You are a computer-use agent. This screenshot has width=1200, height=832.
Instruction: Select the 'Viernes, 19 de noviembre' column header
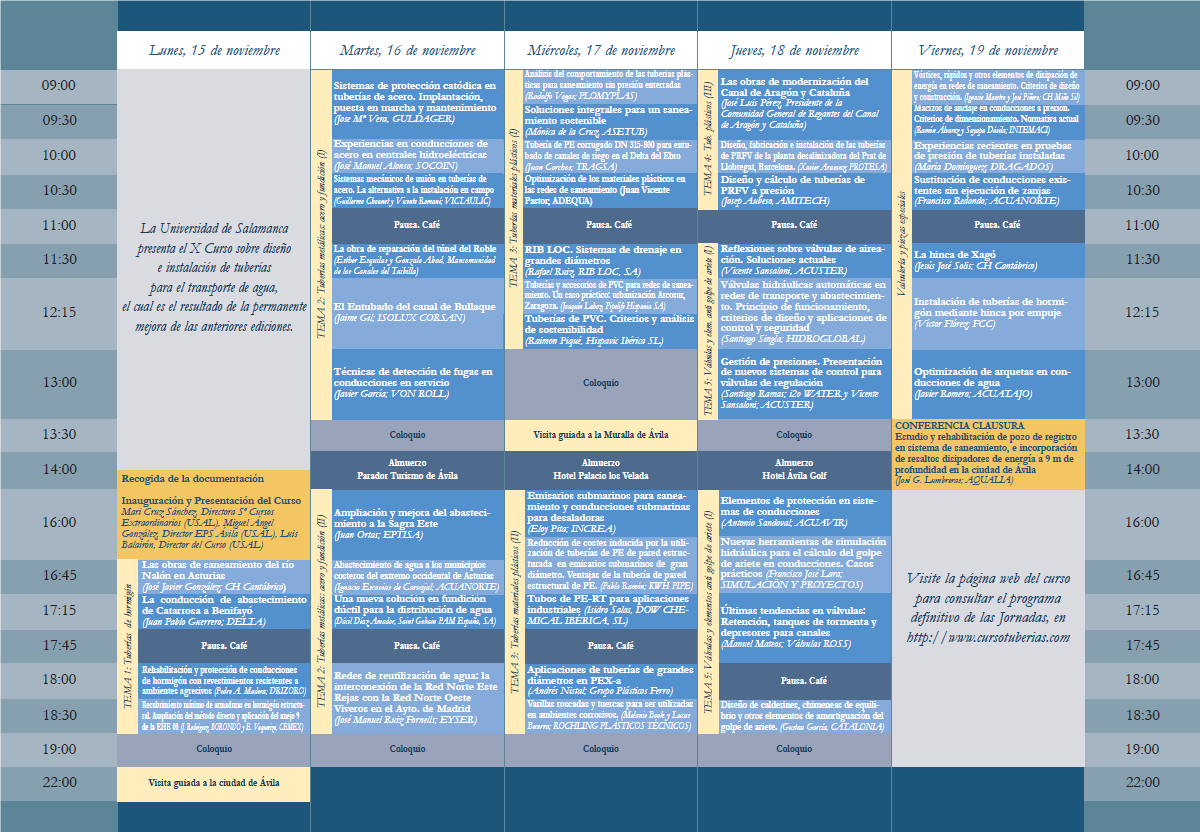click(988, 50)
